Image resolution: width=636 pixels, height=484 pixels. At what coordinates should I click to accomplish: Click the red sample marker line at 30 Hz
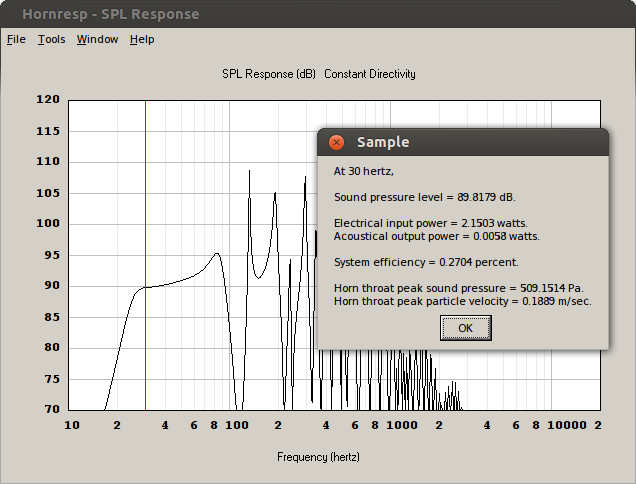click(x=146, y=256)
